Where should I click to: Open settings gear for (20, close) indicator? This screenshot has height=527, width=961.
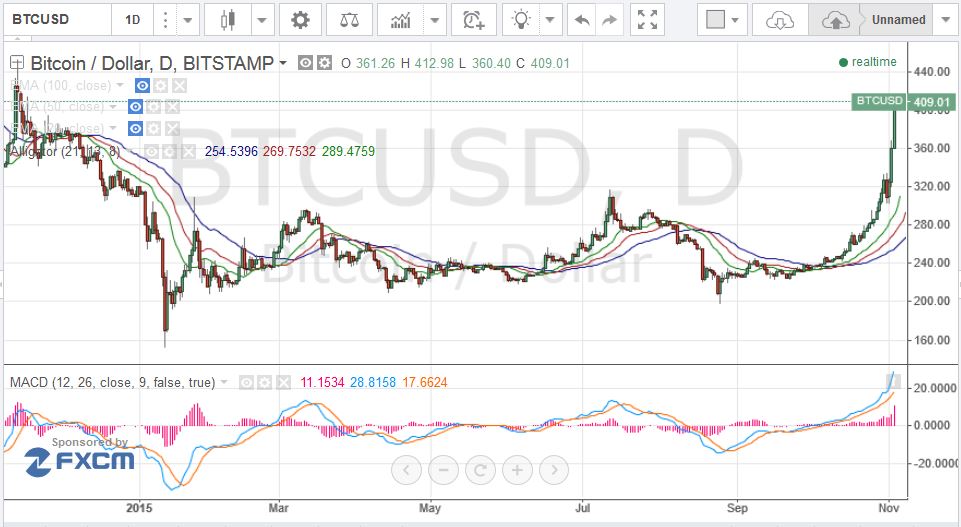[154, 128]
